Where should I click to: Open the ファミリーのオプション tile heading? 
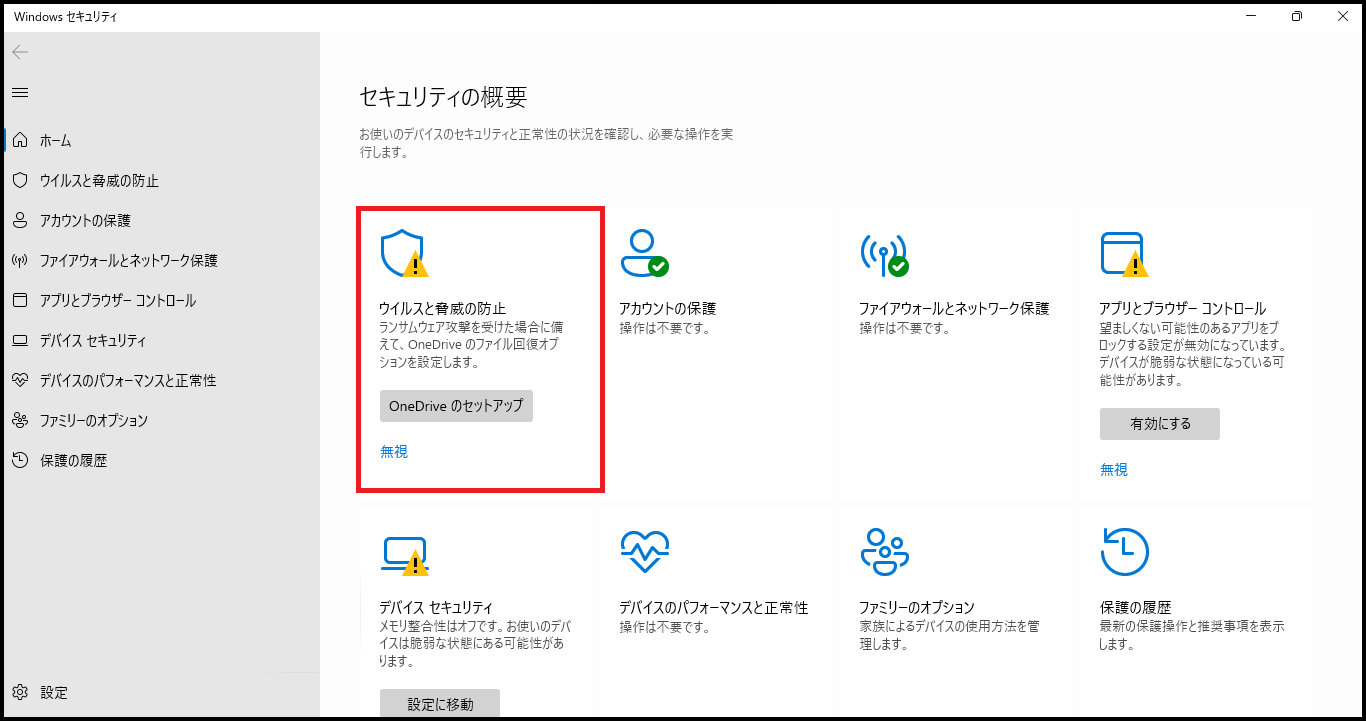point(917,607)
